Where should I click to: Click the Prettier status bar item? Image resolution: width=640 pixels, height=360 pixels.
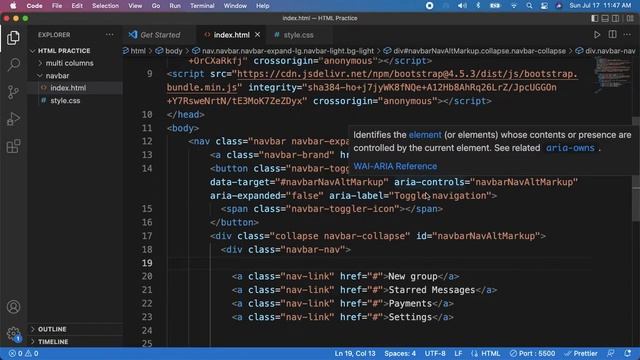(581, 353)
